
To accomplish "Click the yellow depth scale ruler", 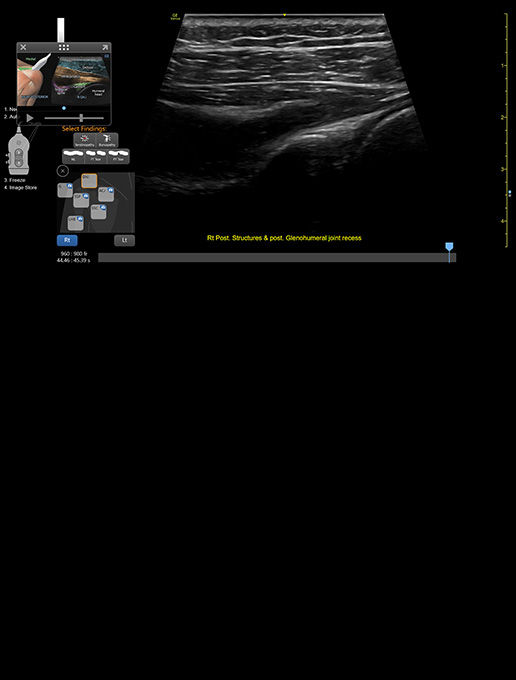I will pyautogui.click(x=506, y=130).
